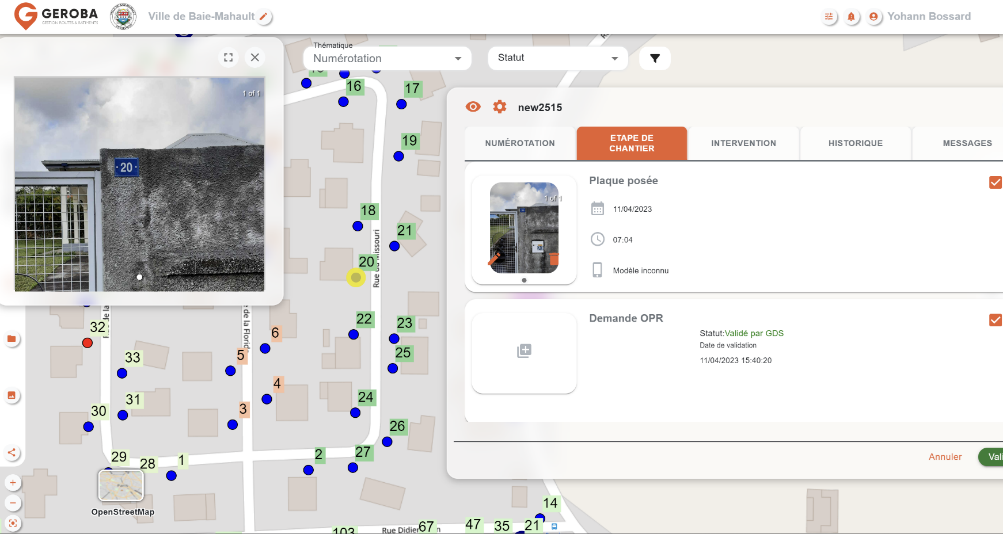Uncheck the Plaque posée checkbox
1003x534 pixels.
pyautogui.click(x=994, y=182)
